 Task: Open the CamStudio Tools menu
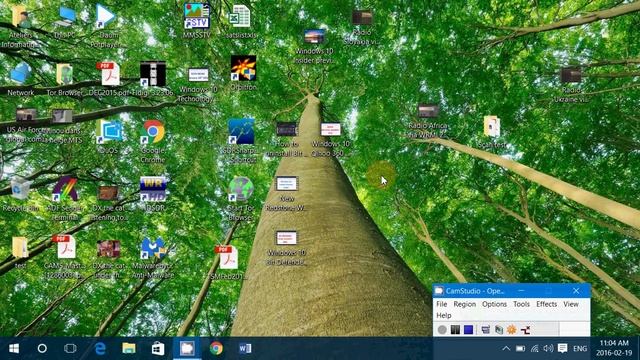(521, 304)
